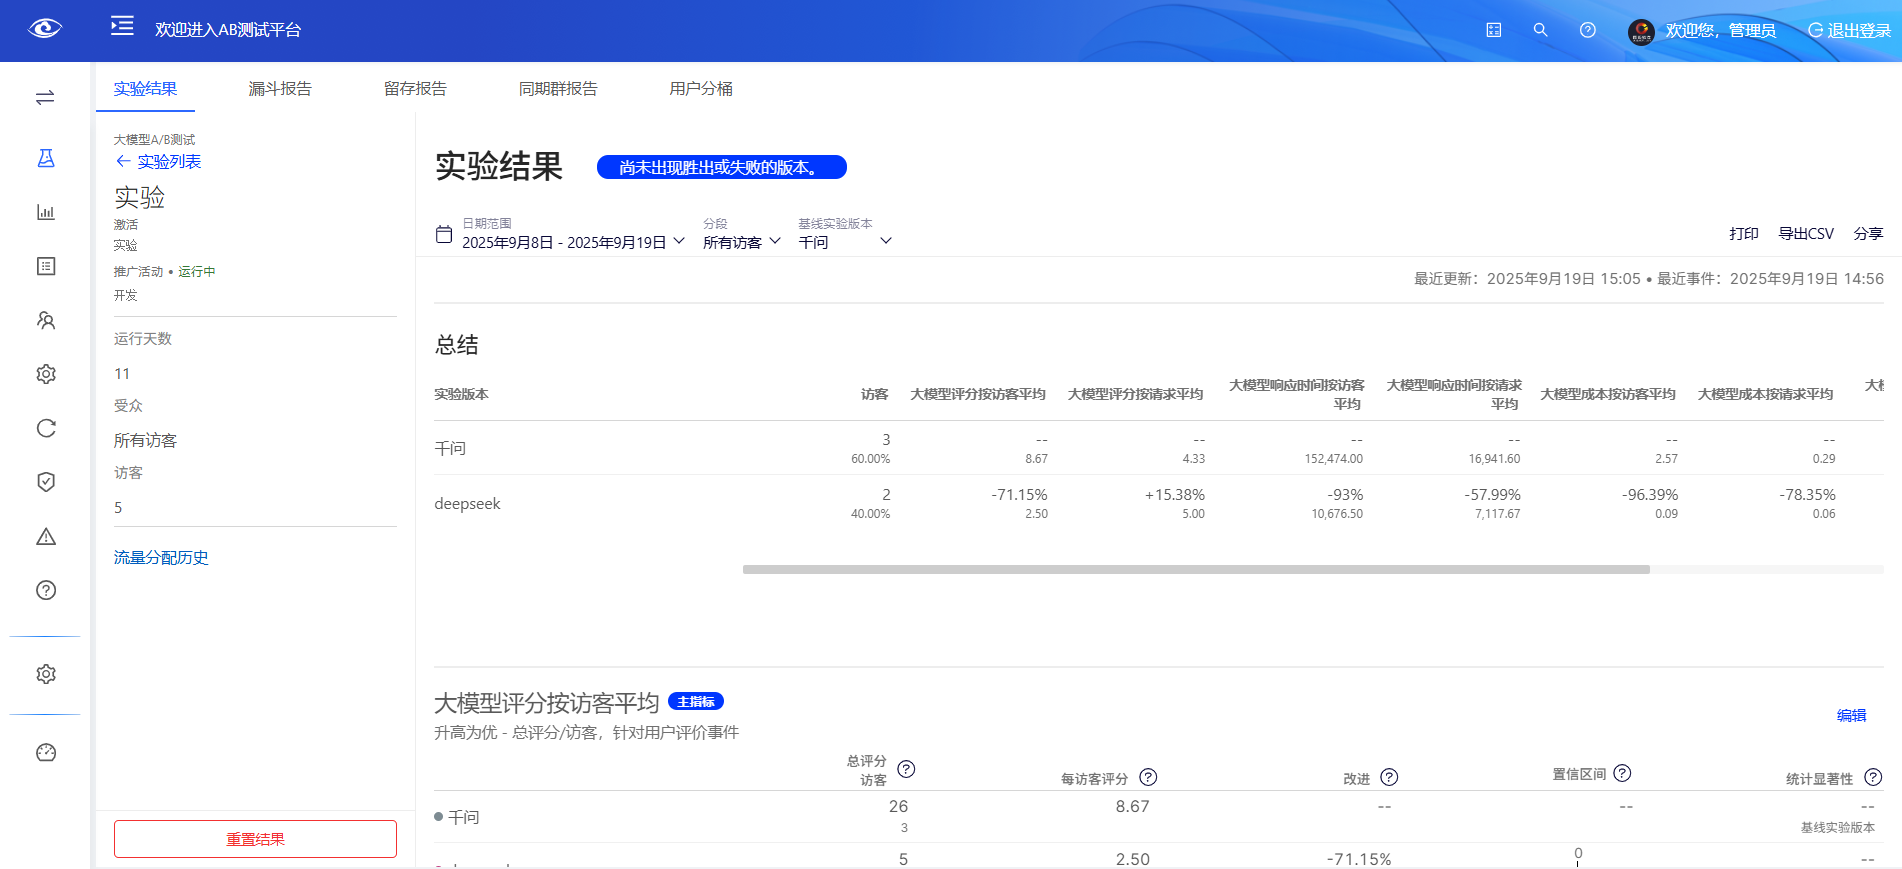Click the refresh circle icon in sidebar

coord(46,428)
